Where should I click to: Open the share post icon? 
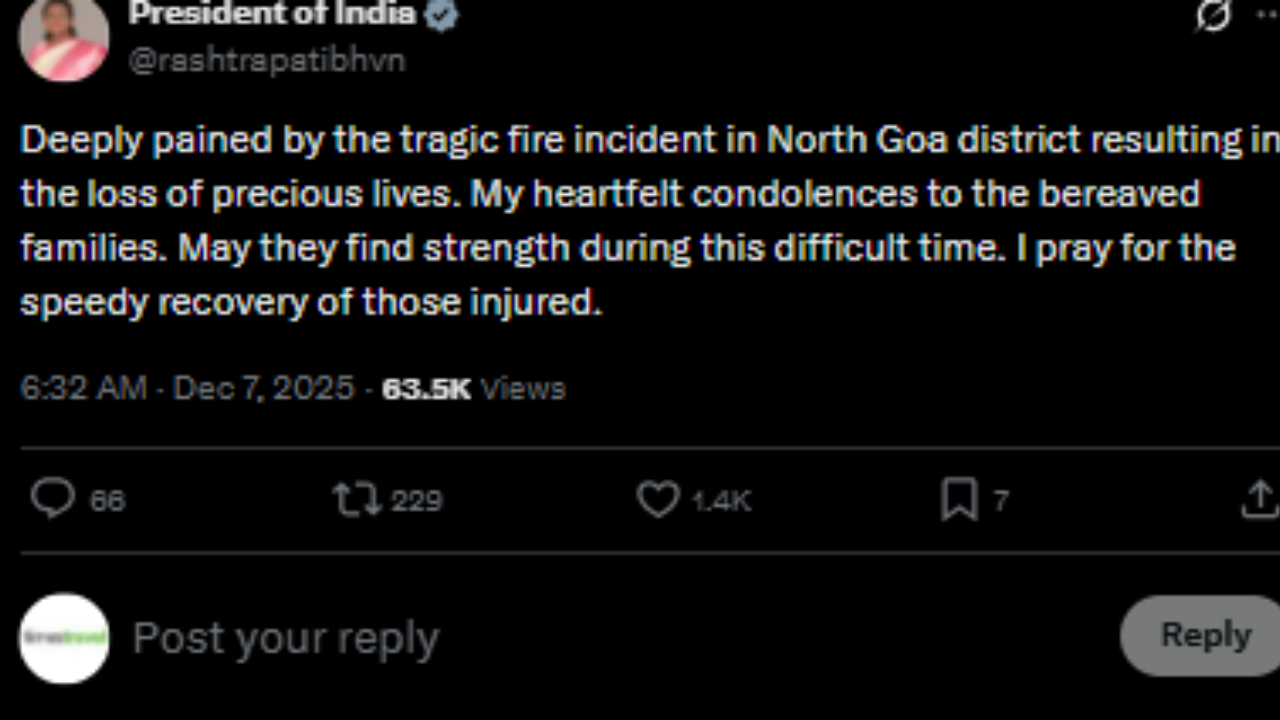(1259, 499)
